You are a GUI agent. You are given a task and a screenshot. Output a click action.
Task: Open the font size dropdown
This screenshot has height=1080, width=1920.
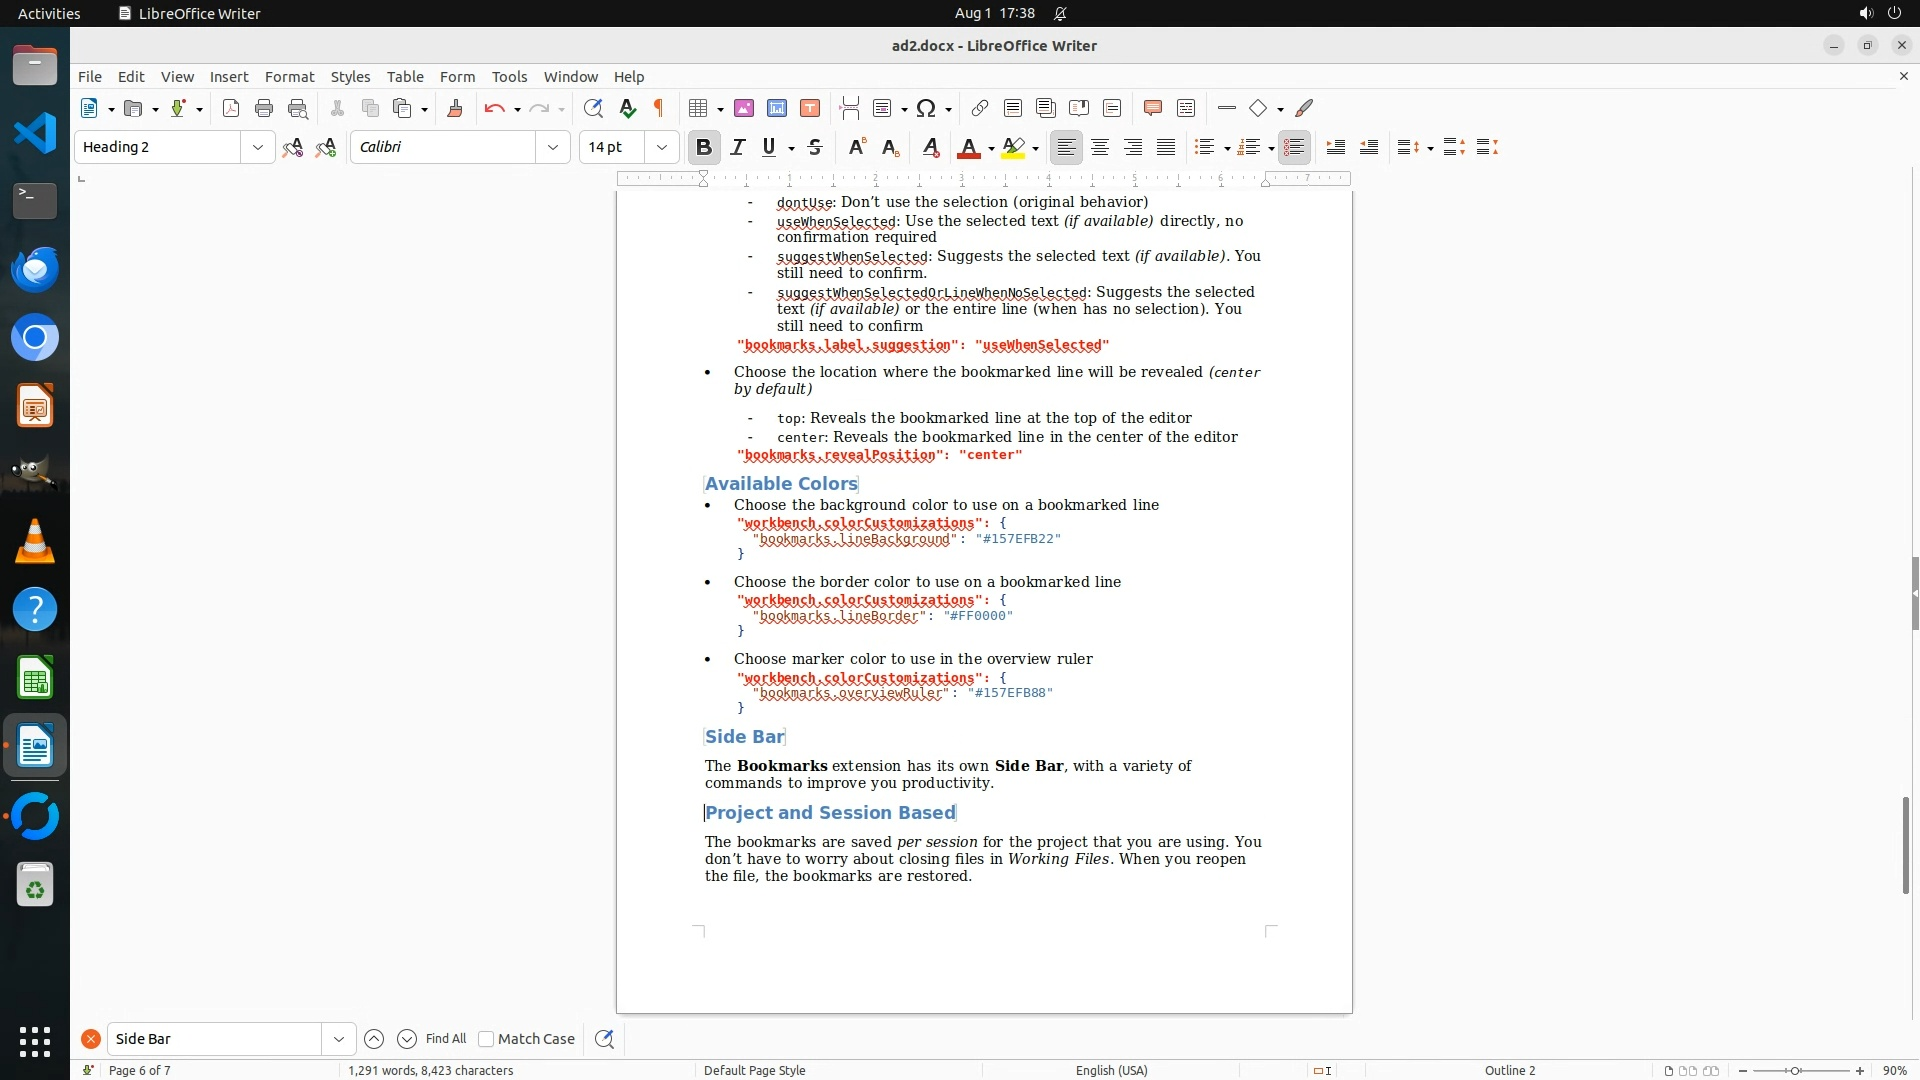661,147
